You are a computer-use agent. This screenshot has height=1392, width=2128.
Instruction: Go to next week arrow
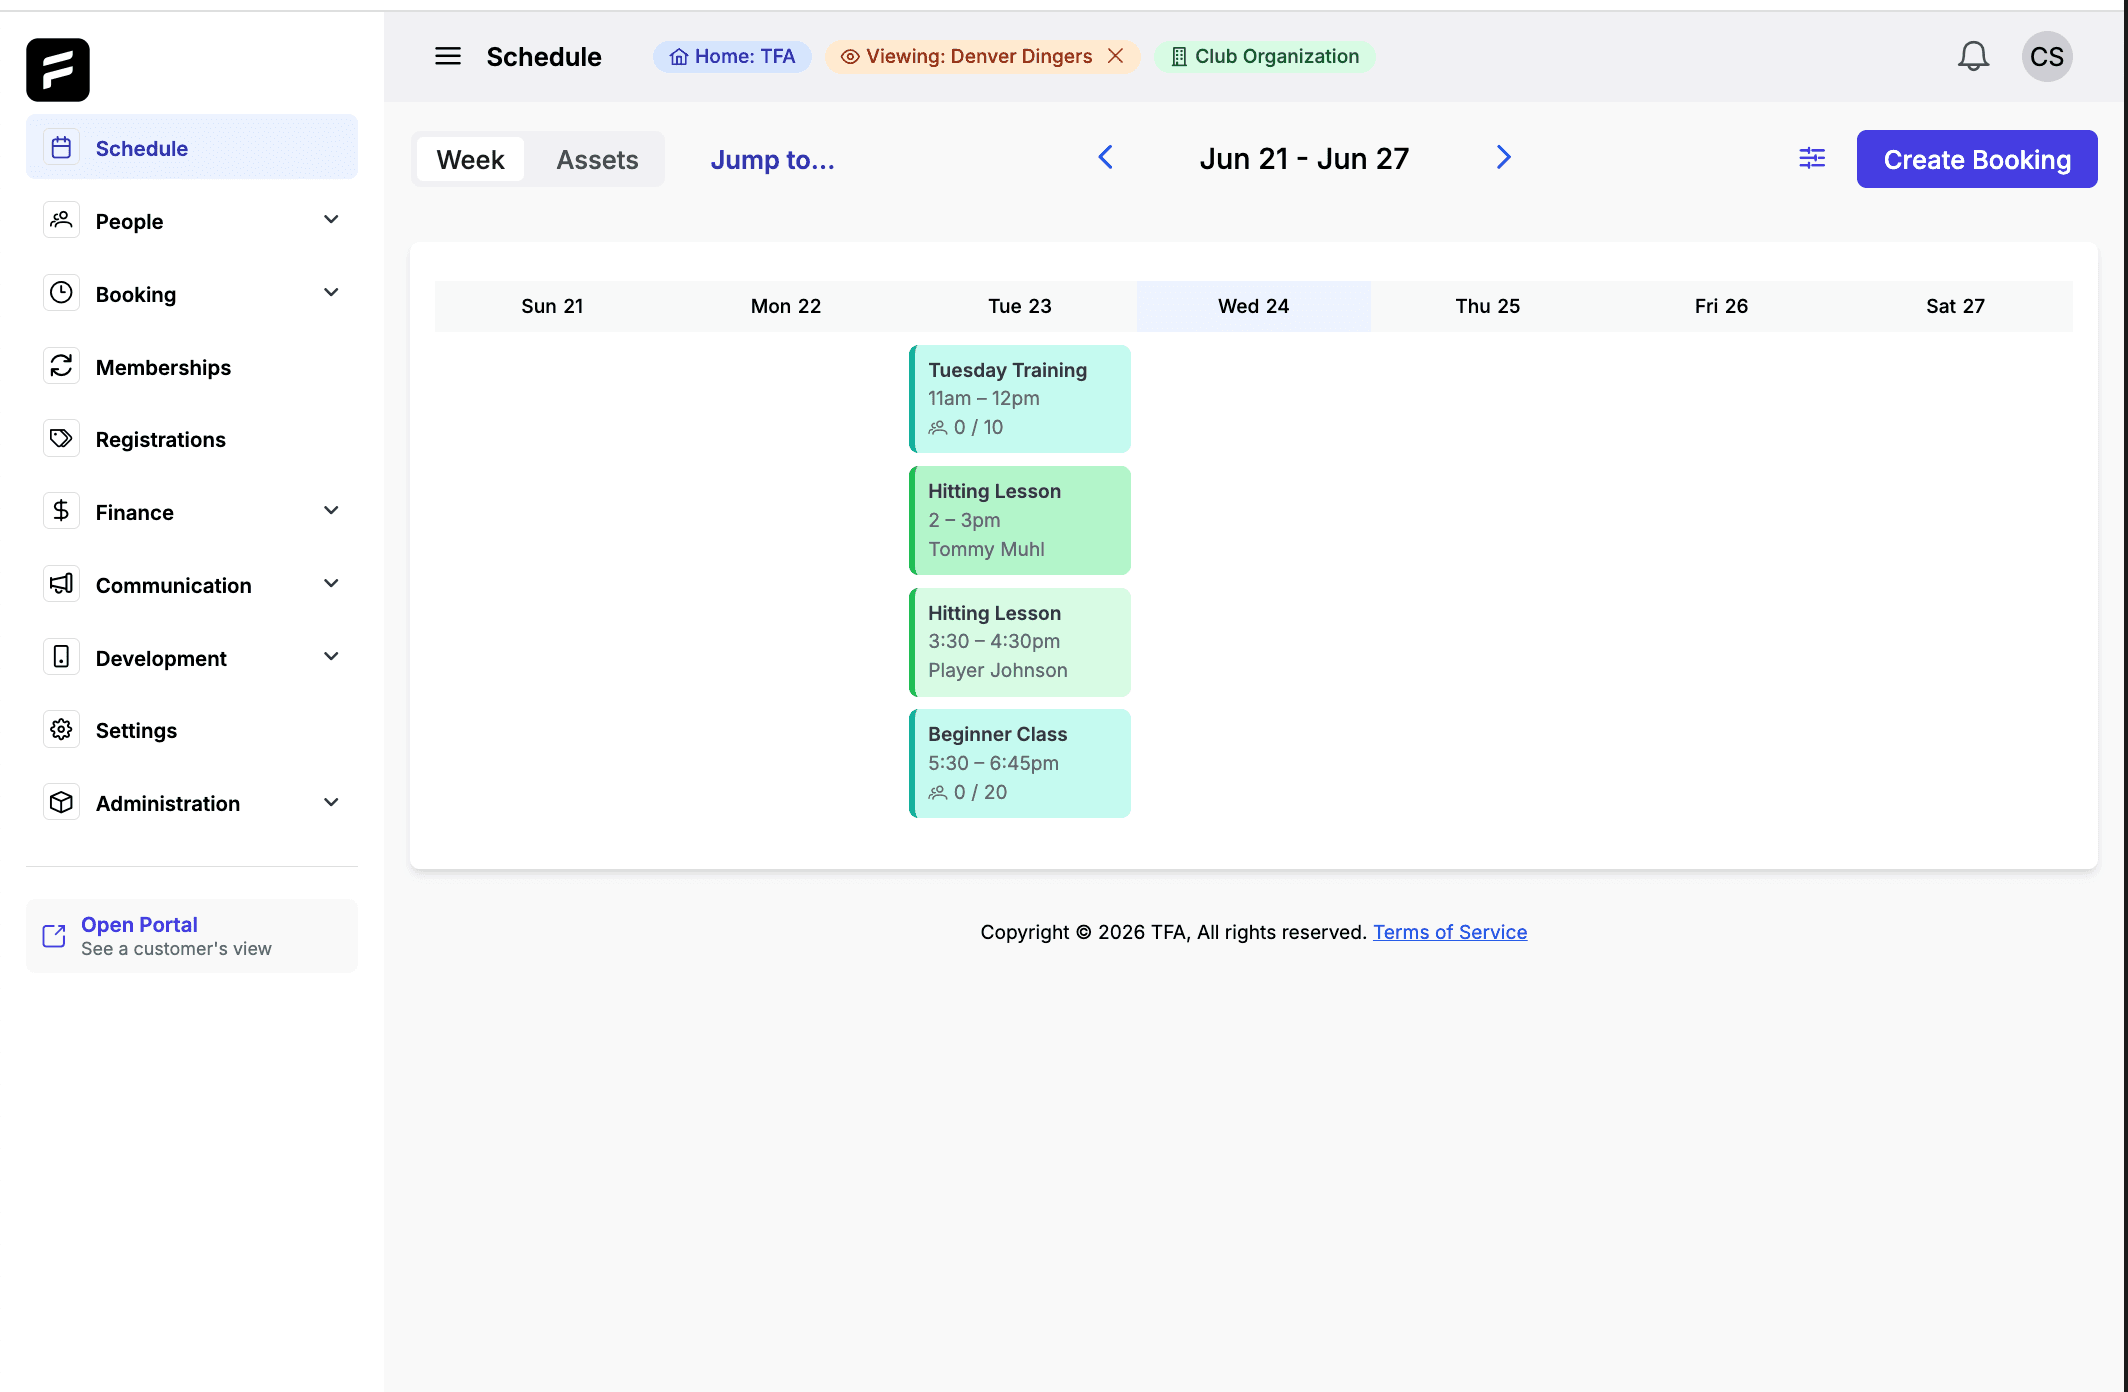(x=1503, y=157)
